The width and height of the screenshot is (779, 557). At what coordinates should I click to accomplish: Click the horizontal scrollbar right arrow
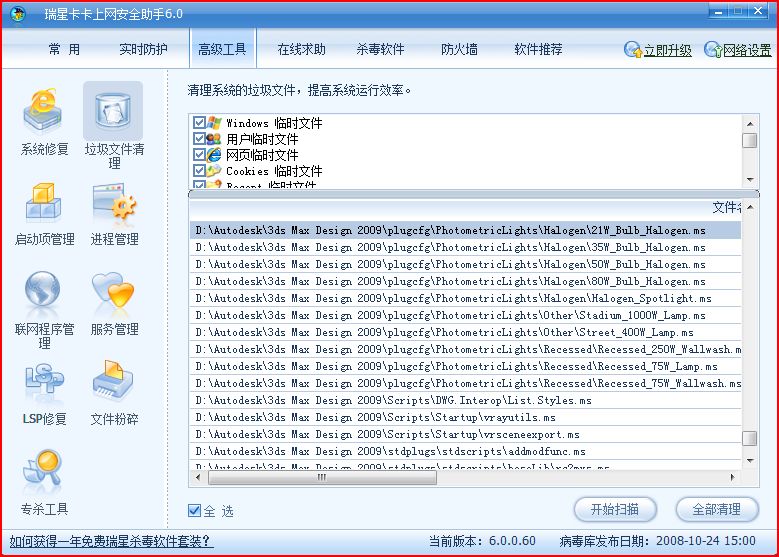click(x=733, y=477)
